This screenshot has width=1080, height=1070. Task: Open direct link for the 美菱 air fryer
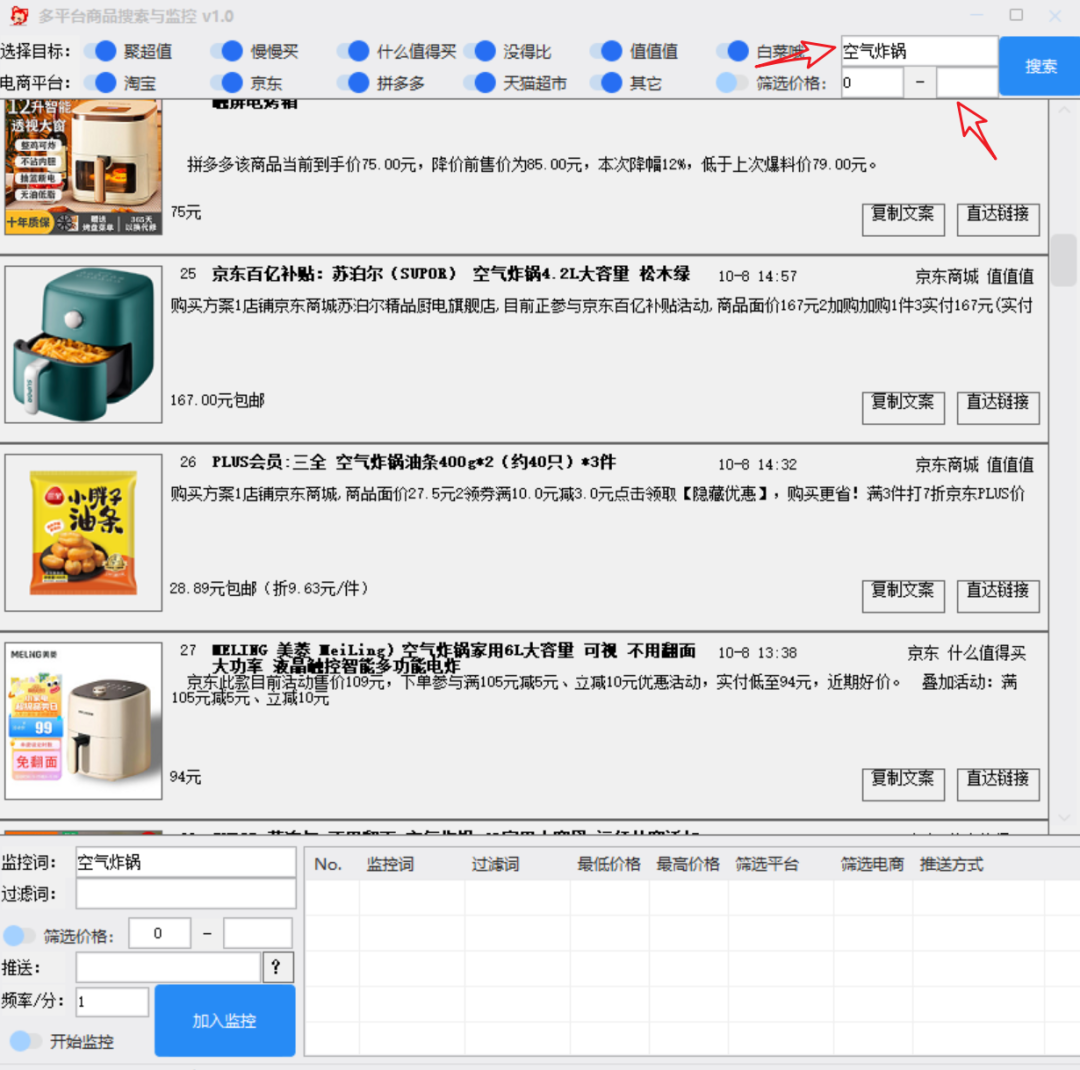[x=998, y=785]
